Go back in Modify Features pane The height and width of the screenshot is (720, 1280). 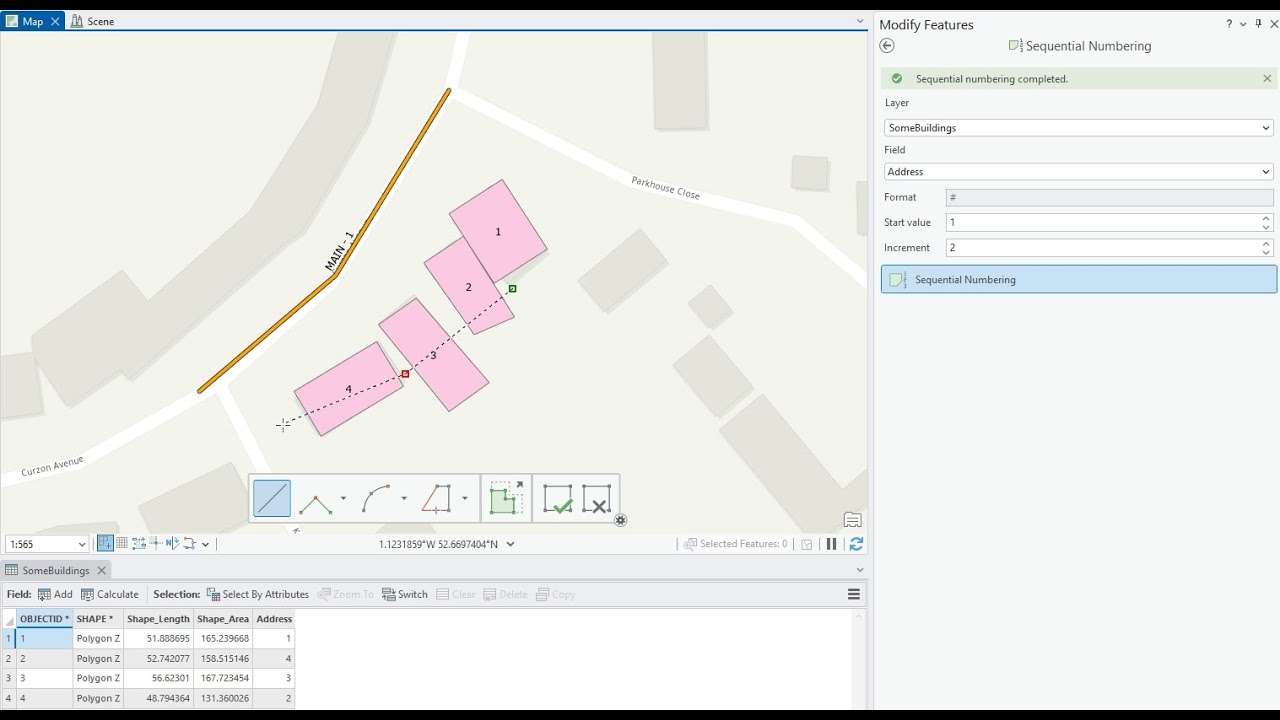887,46
